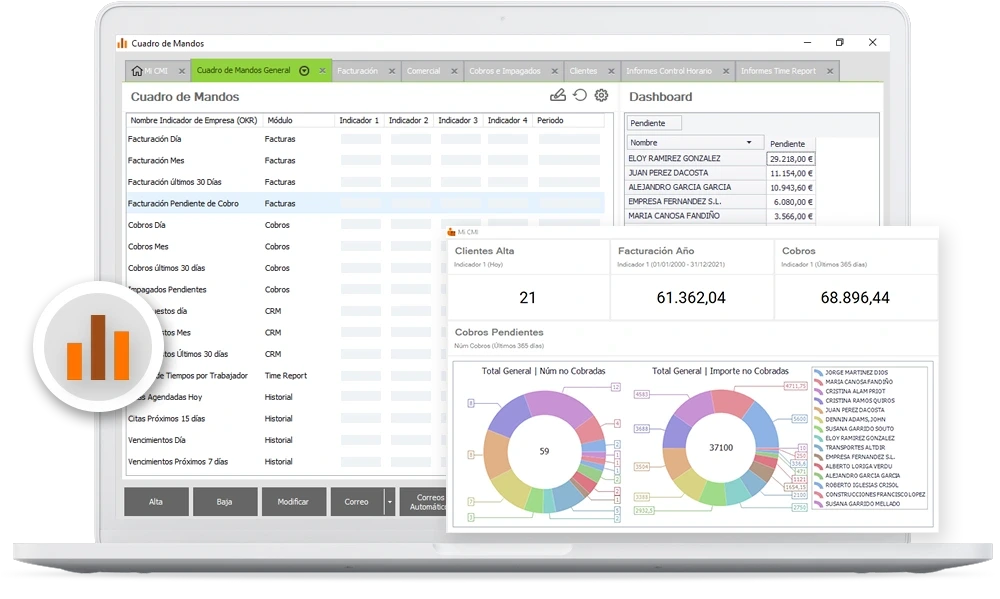This screenshot has height=599, width=1000.
Task: Open the Informes Control Horario tab
Action: pyautogui.click(x=668, y=71)
